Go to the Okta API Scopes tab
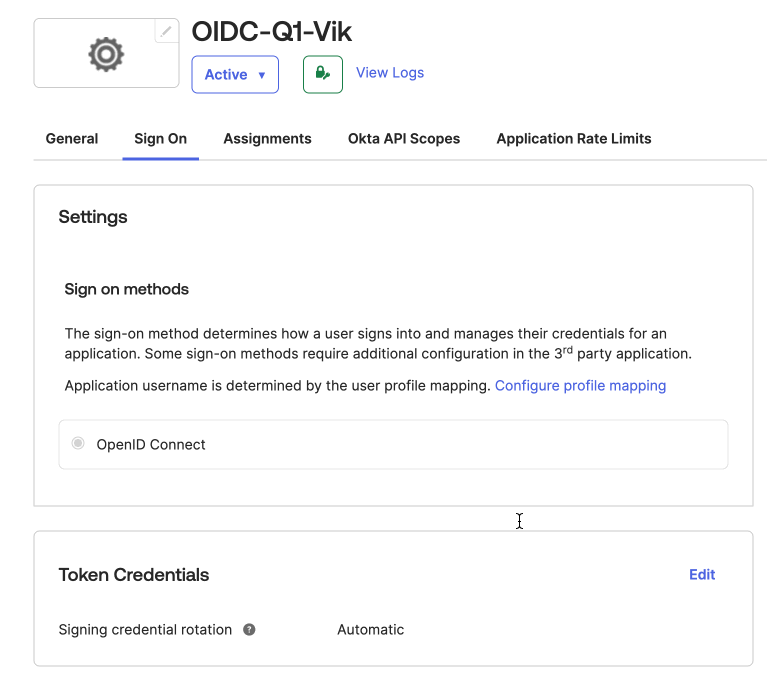Image resolution: width=767 pixels, height=685 pixels. (404, 139)
